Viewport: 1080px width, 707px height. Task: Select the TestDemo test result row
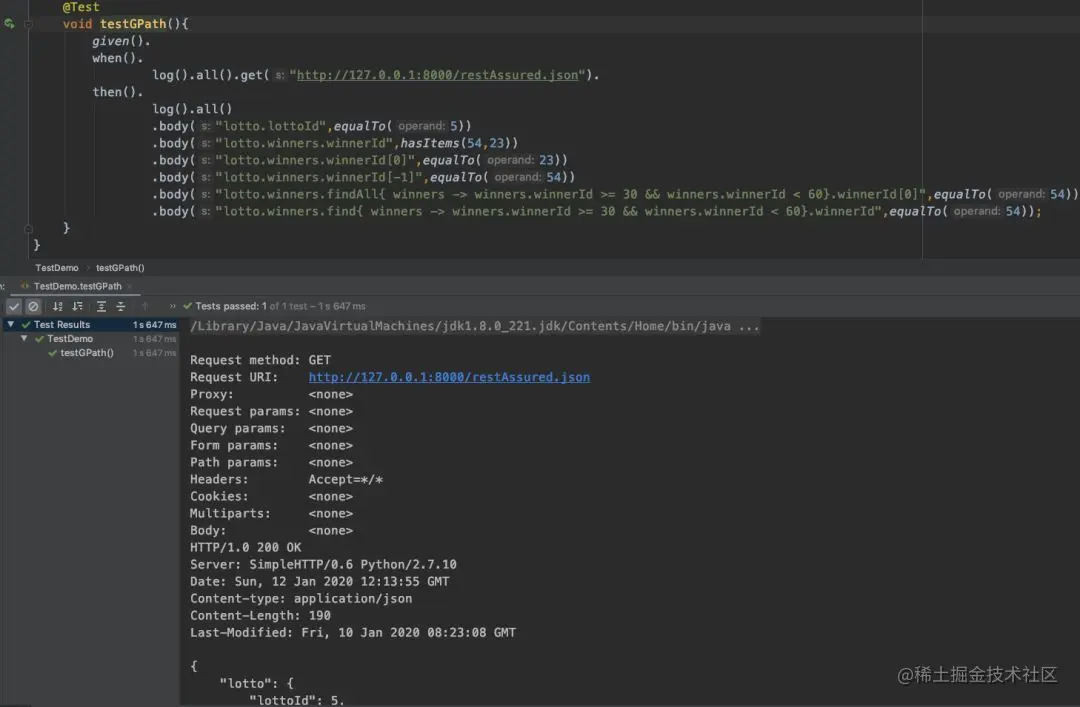[x=90, y=338]
